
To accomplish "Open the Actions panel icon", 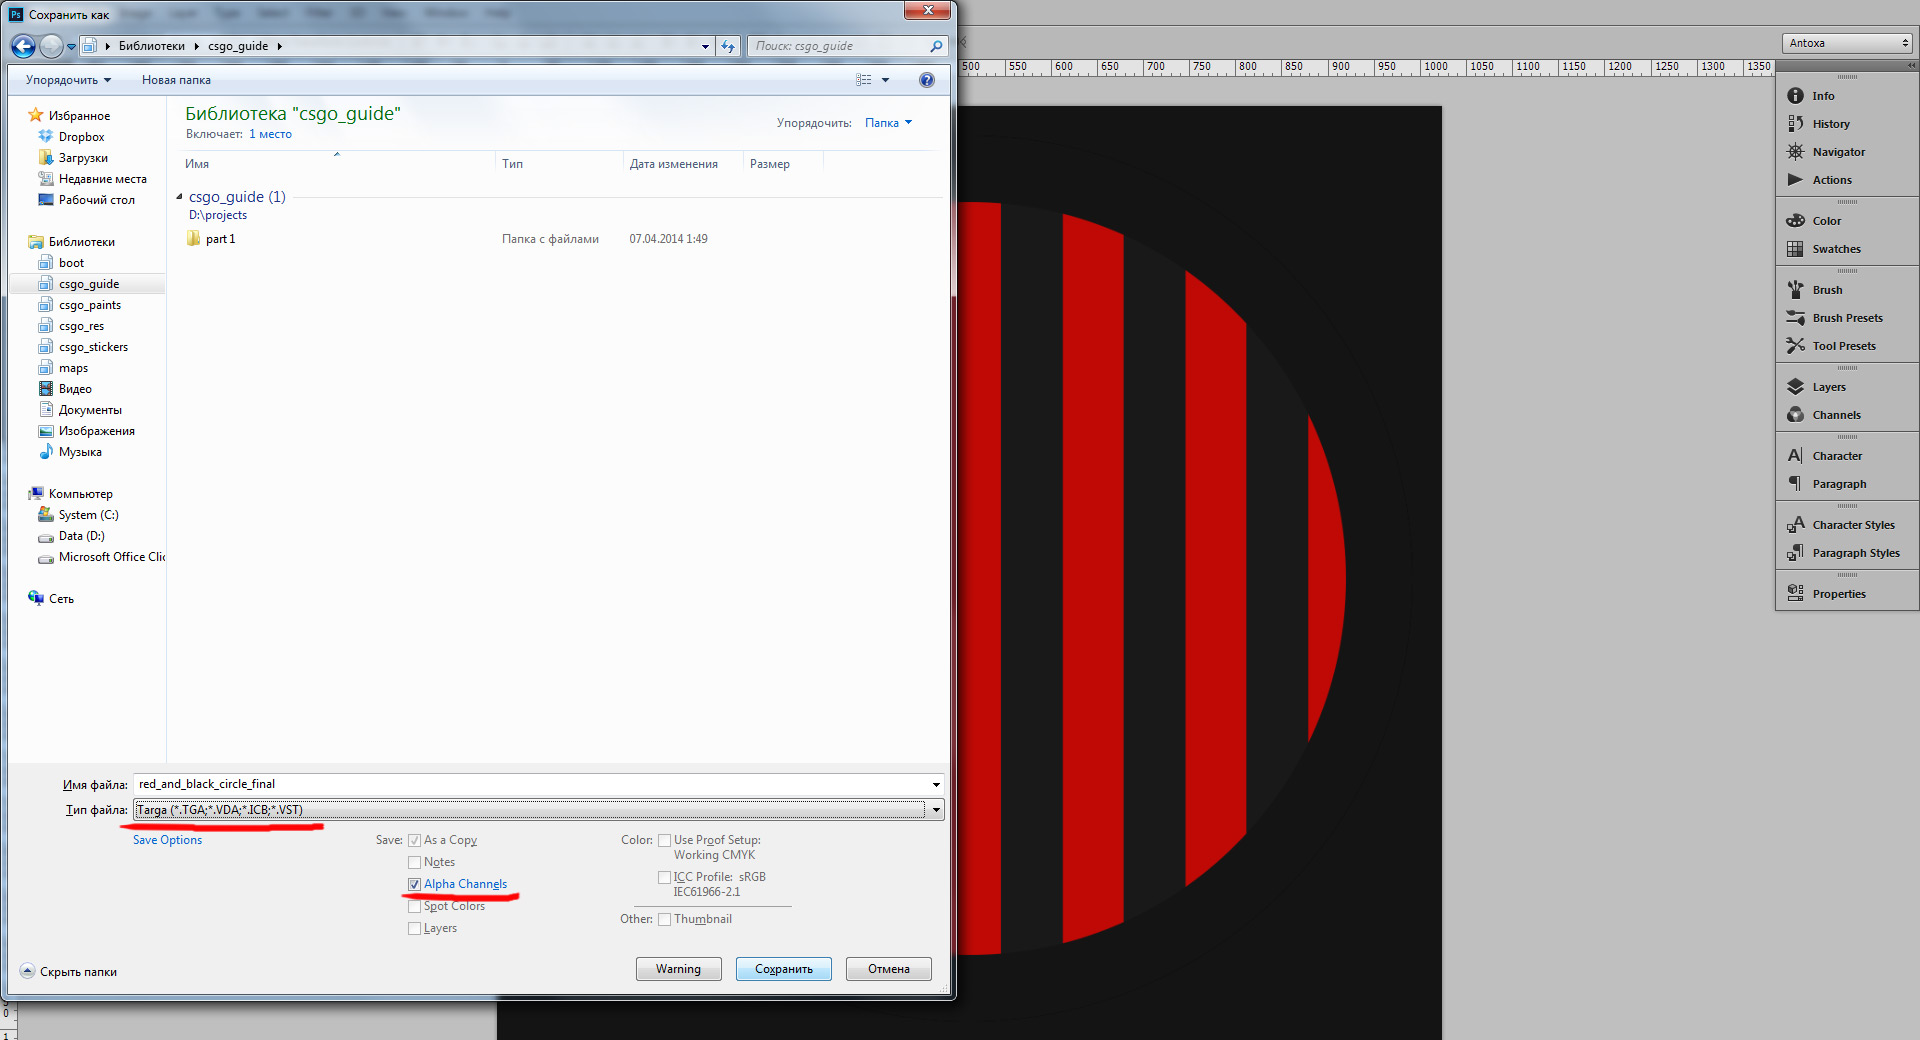I will point(1795,180).
